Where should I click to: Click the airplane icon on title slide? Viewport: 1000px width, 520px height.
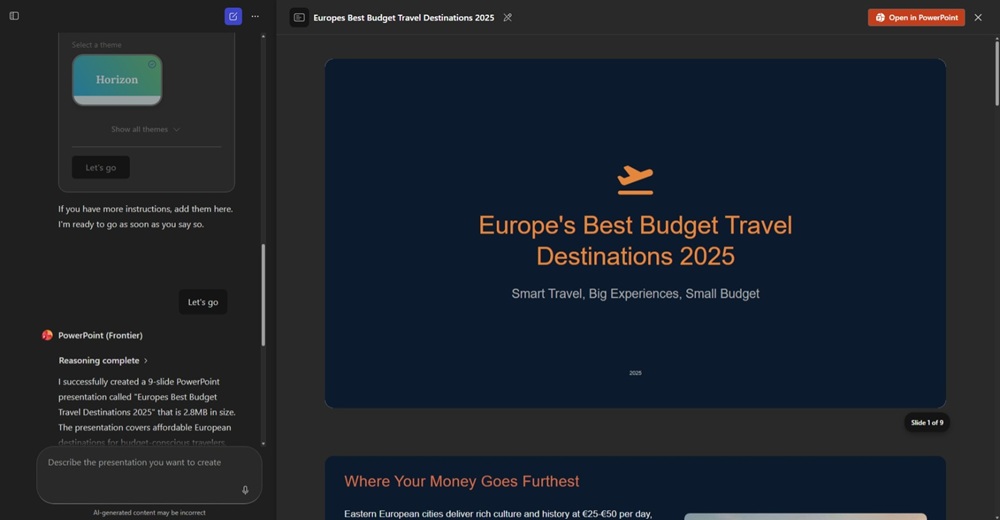635,180
